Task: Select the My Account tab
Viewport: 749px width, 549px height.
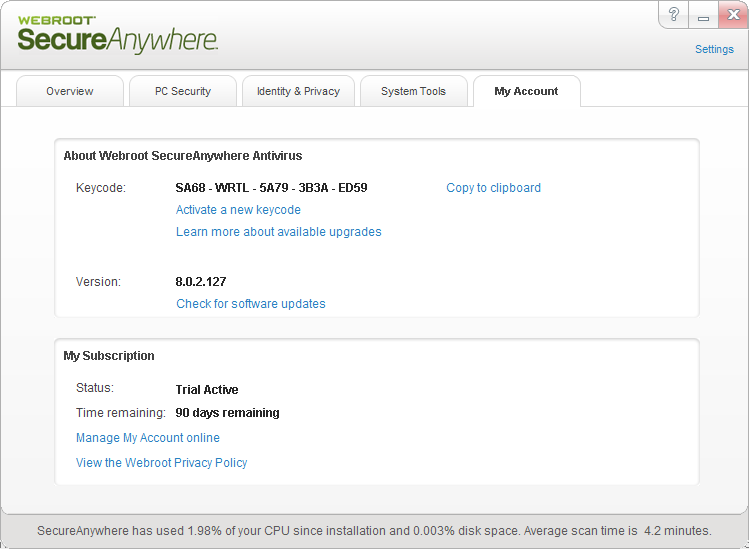Action: [526, 91]
